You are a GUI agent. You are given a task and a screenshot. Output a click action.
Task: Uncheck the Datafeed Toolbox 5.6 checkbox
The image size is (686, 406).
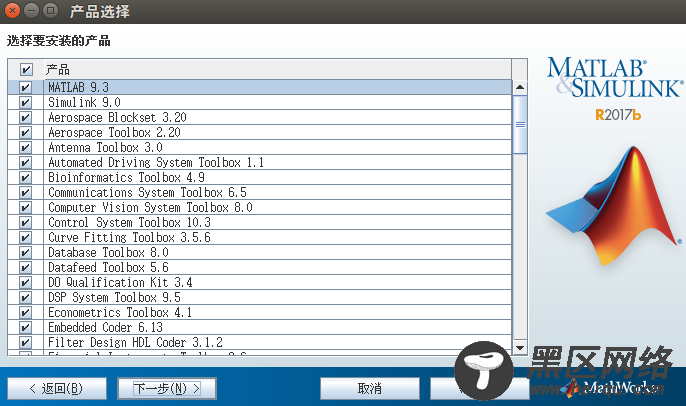tap(25, 267)
